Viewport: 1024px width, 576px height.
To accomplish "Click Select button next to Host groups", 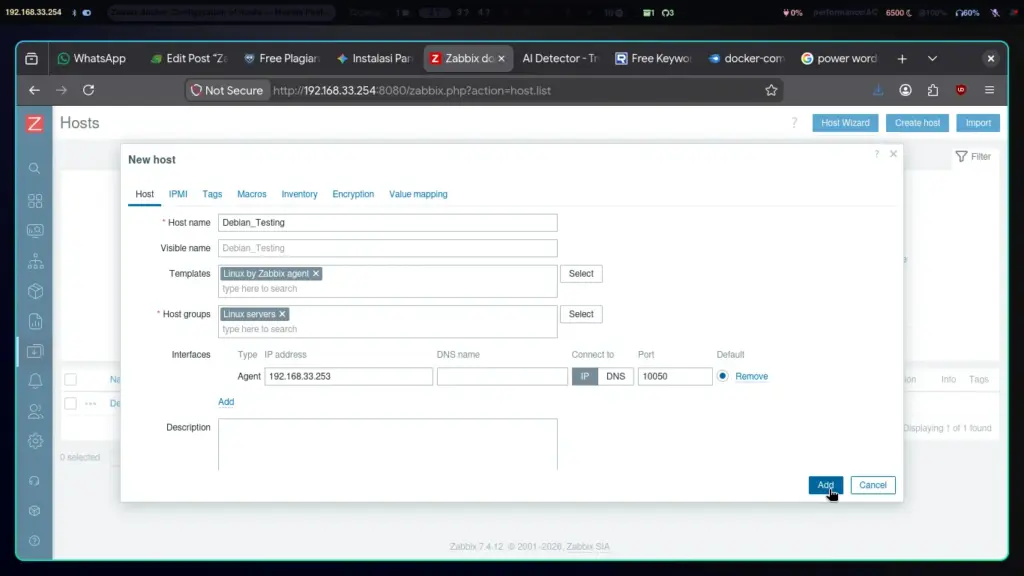I will (x=581, y=314).
